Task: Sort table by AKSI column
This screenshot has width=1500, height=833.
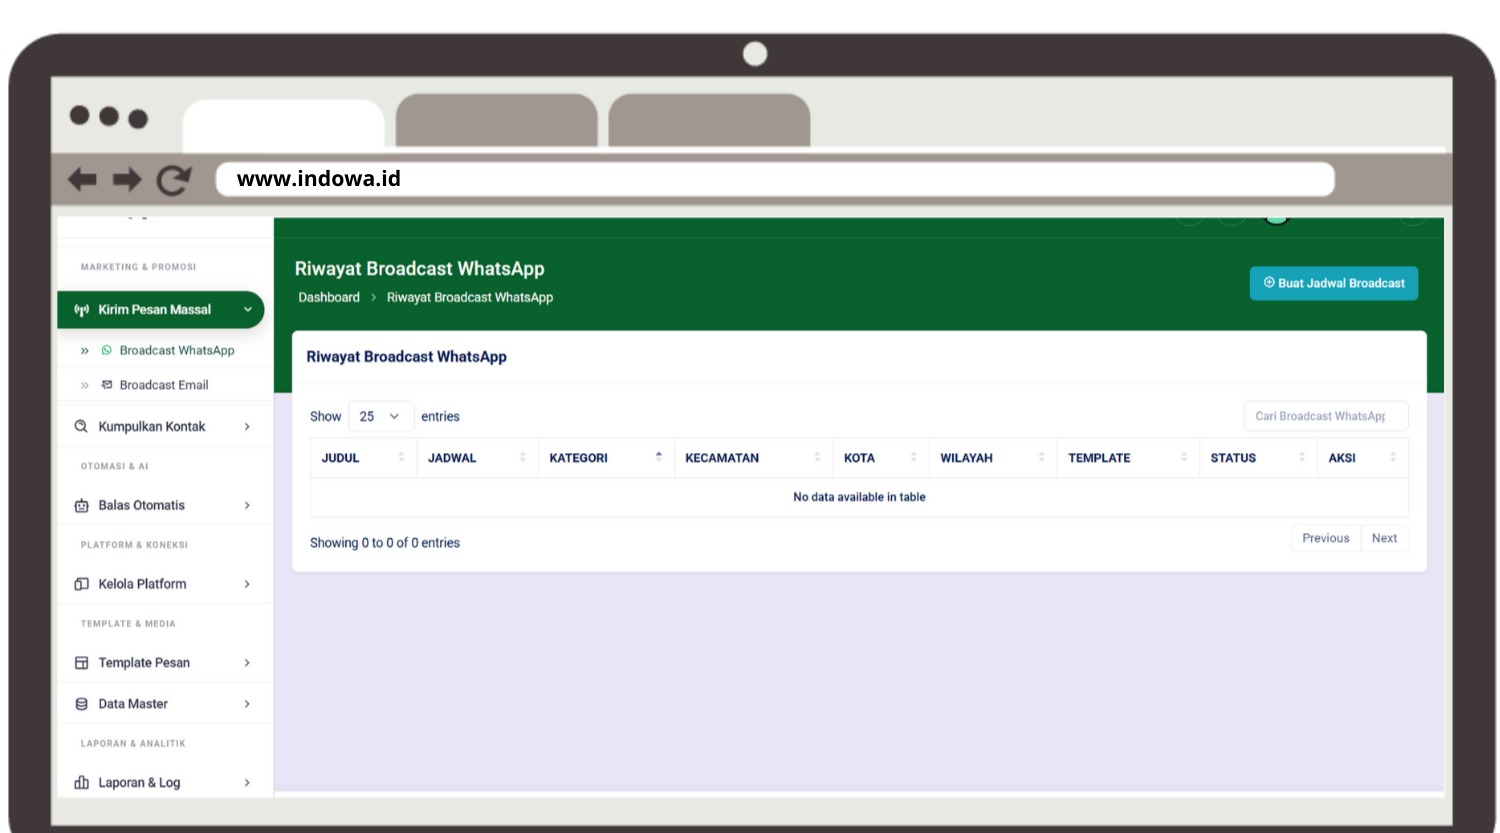Action: [1363, 458]
